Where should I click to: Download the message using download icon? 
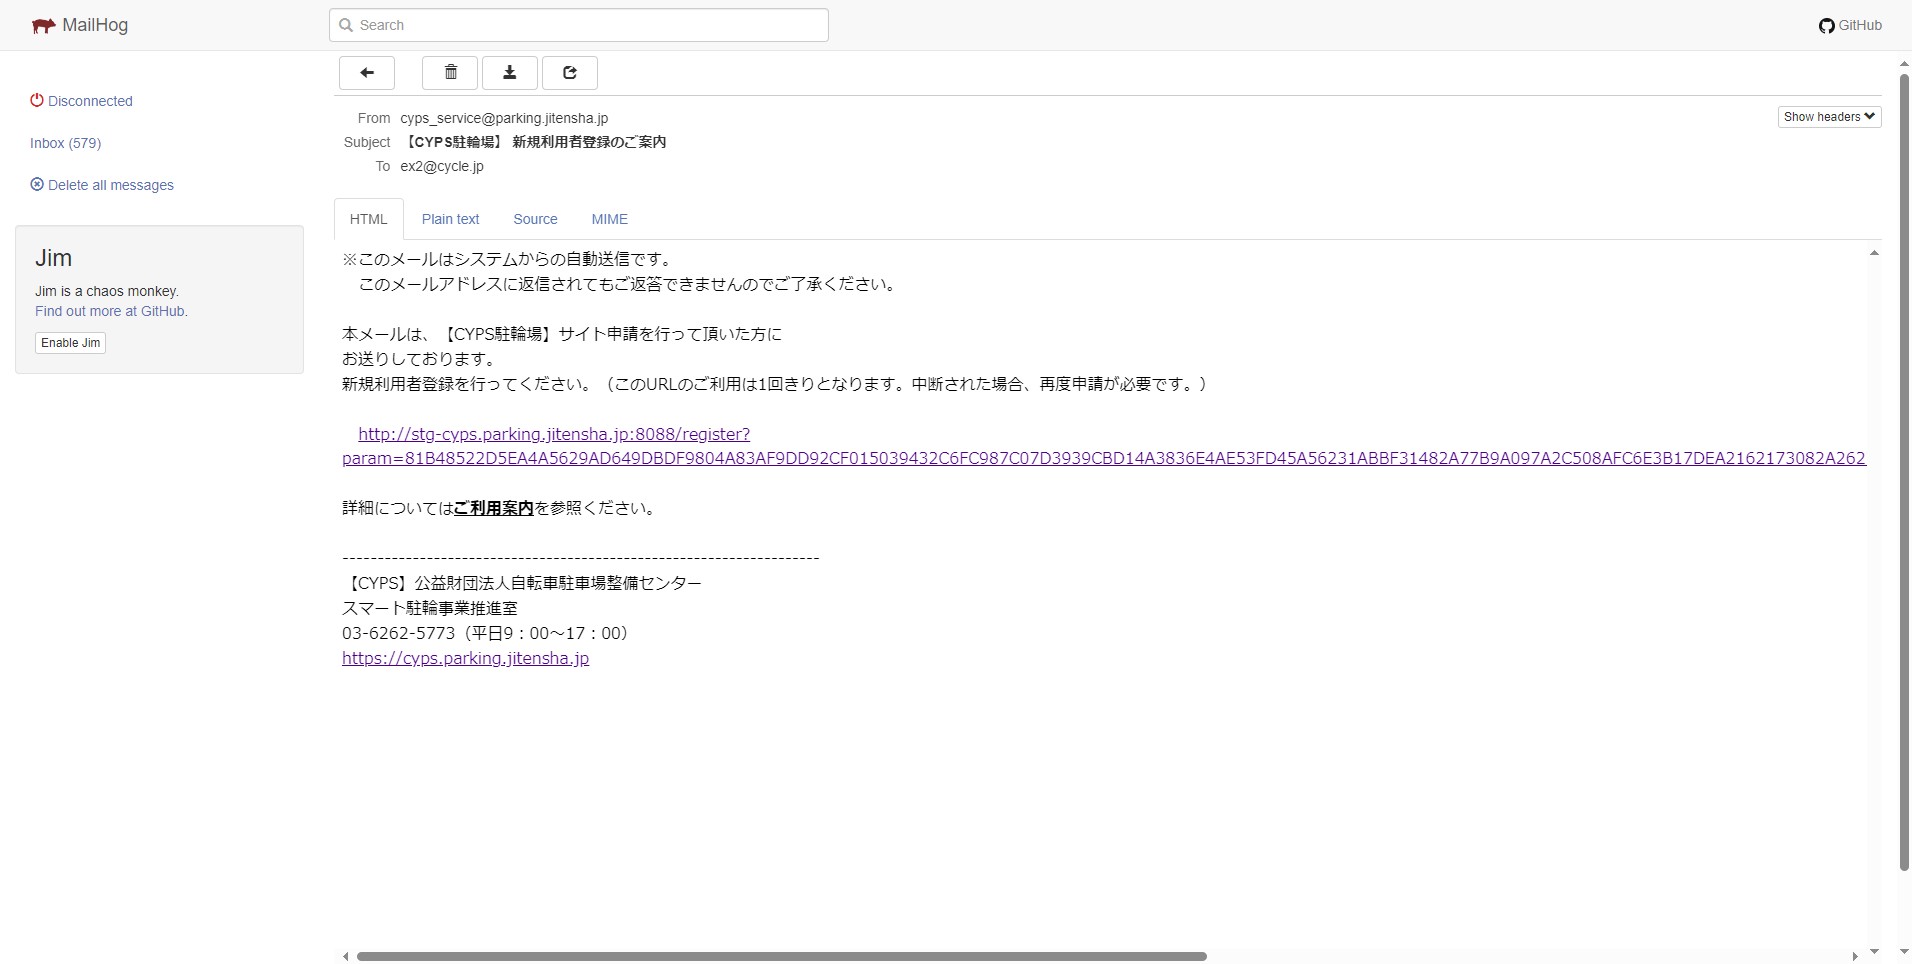(510, 73)
